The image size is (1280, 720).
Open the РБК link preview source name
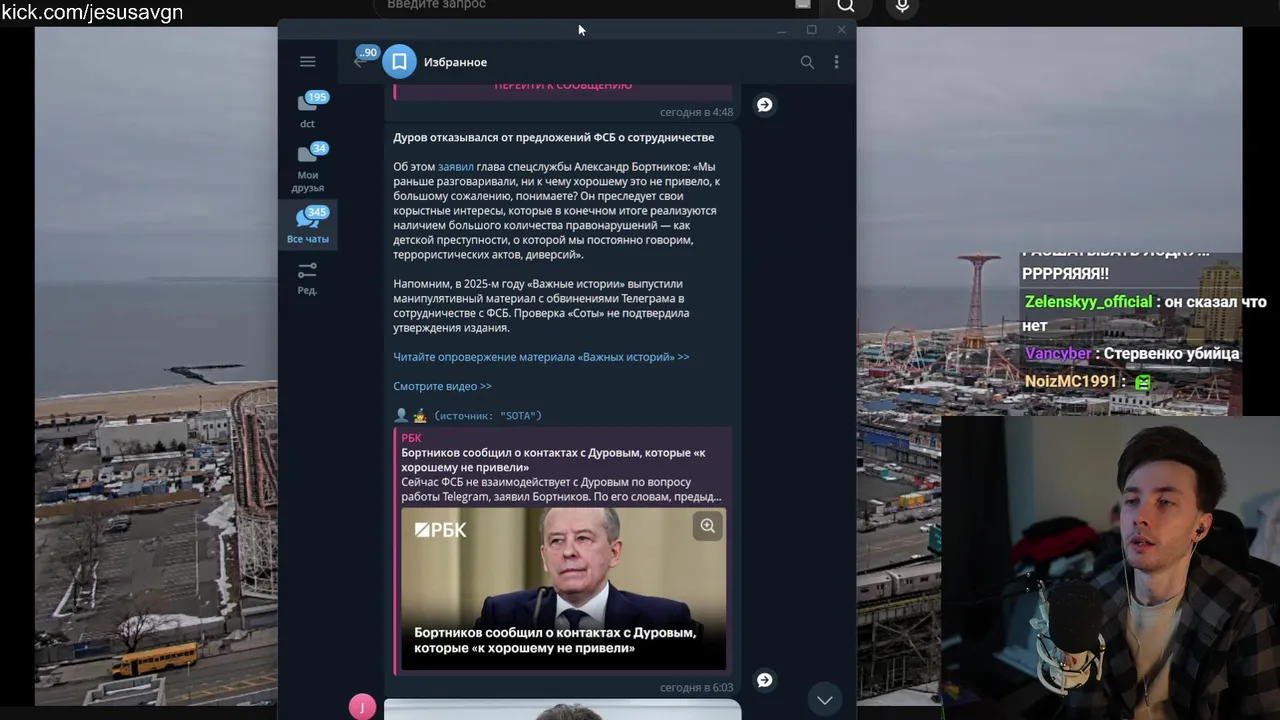click(x=411, y=438)
